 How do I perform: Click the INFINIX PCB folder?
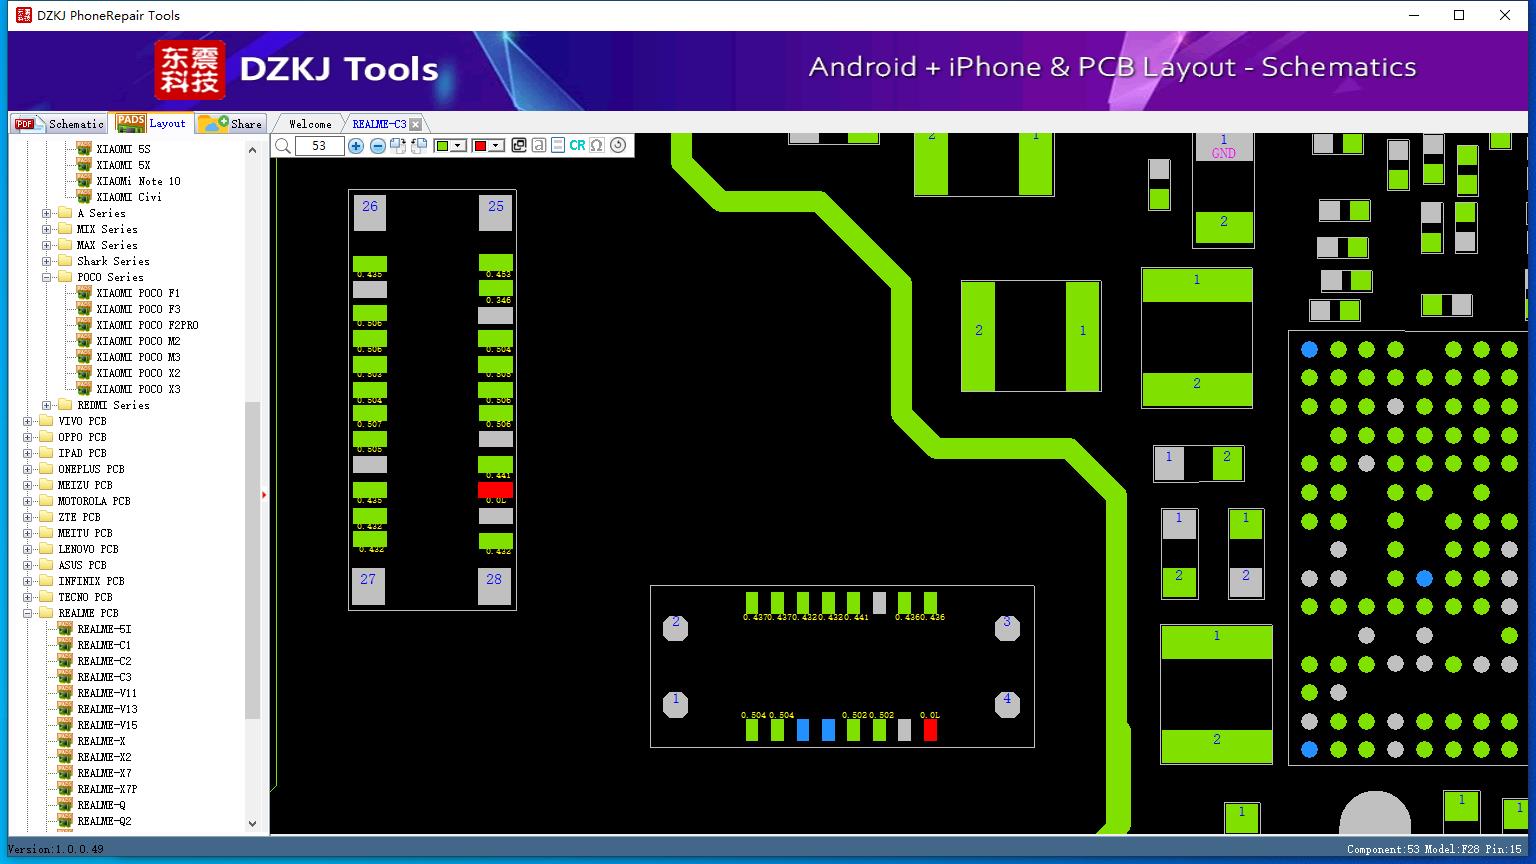coord(91,581)
